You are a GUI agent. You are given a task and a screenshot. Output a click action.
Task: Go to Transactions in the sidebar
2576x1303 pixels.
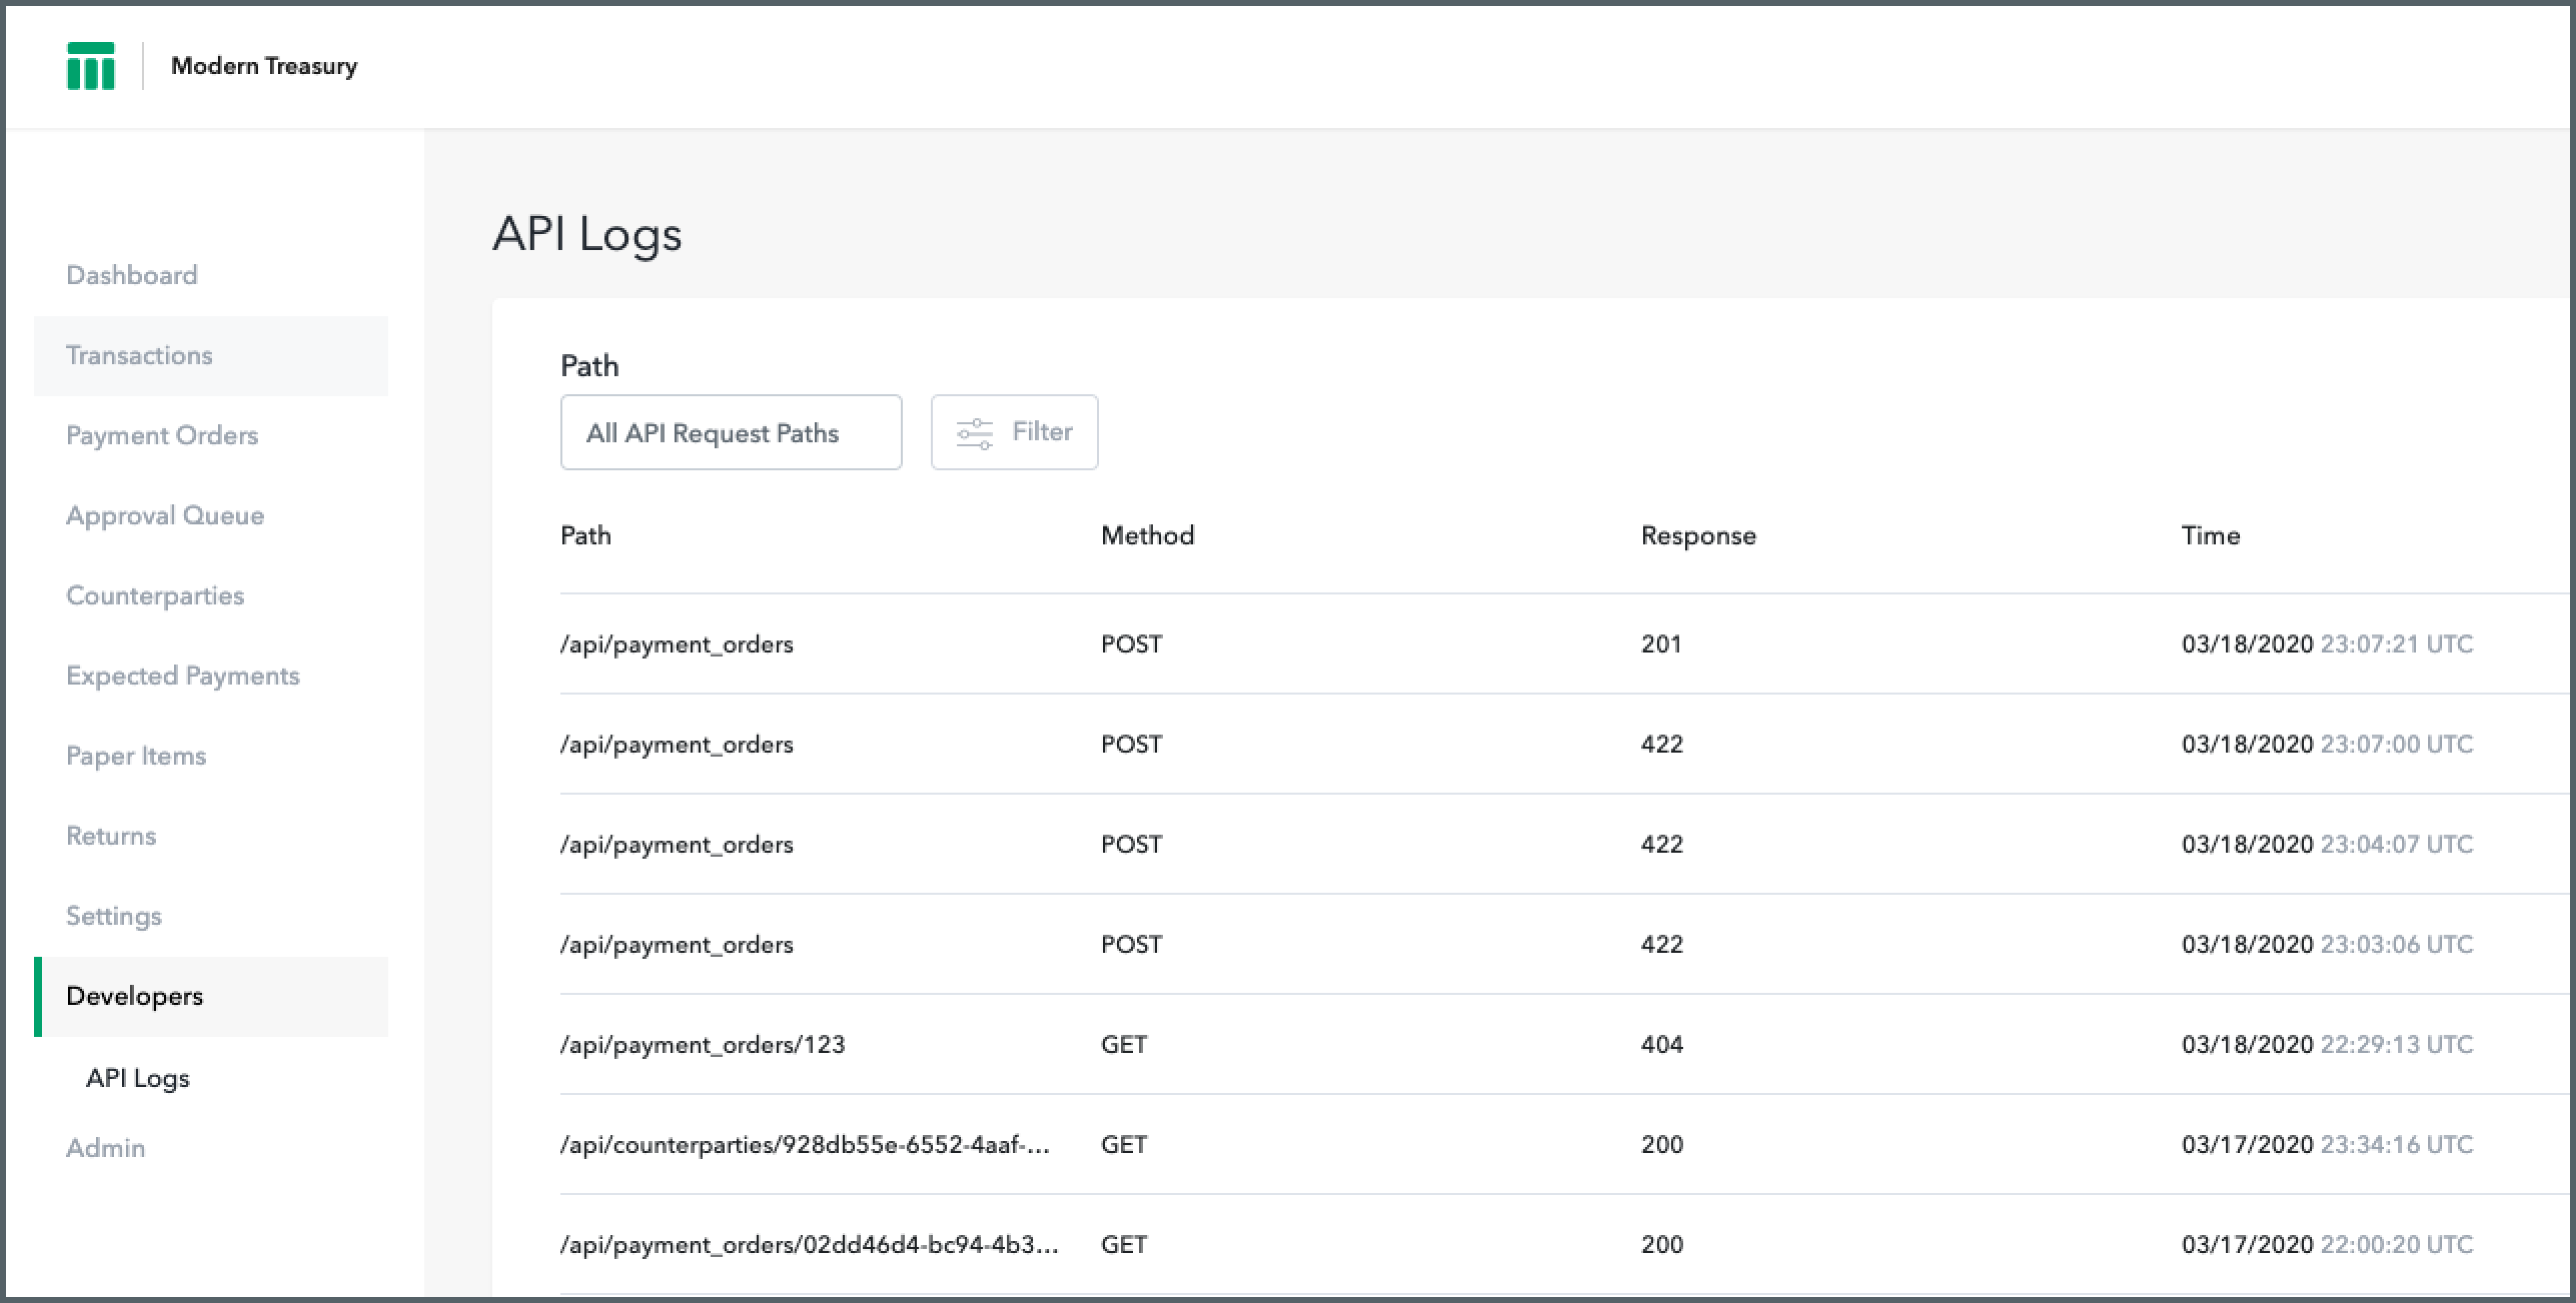(139, 355)
